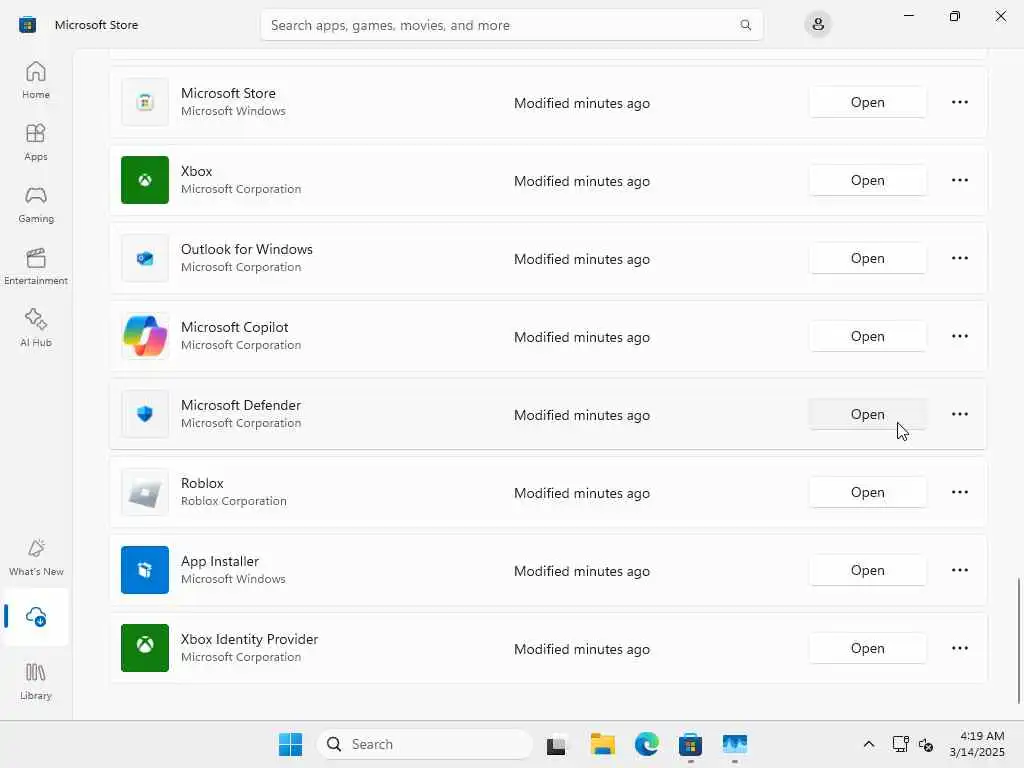
Task: Click the Roblox app icon
Action: 145,492
